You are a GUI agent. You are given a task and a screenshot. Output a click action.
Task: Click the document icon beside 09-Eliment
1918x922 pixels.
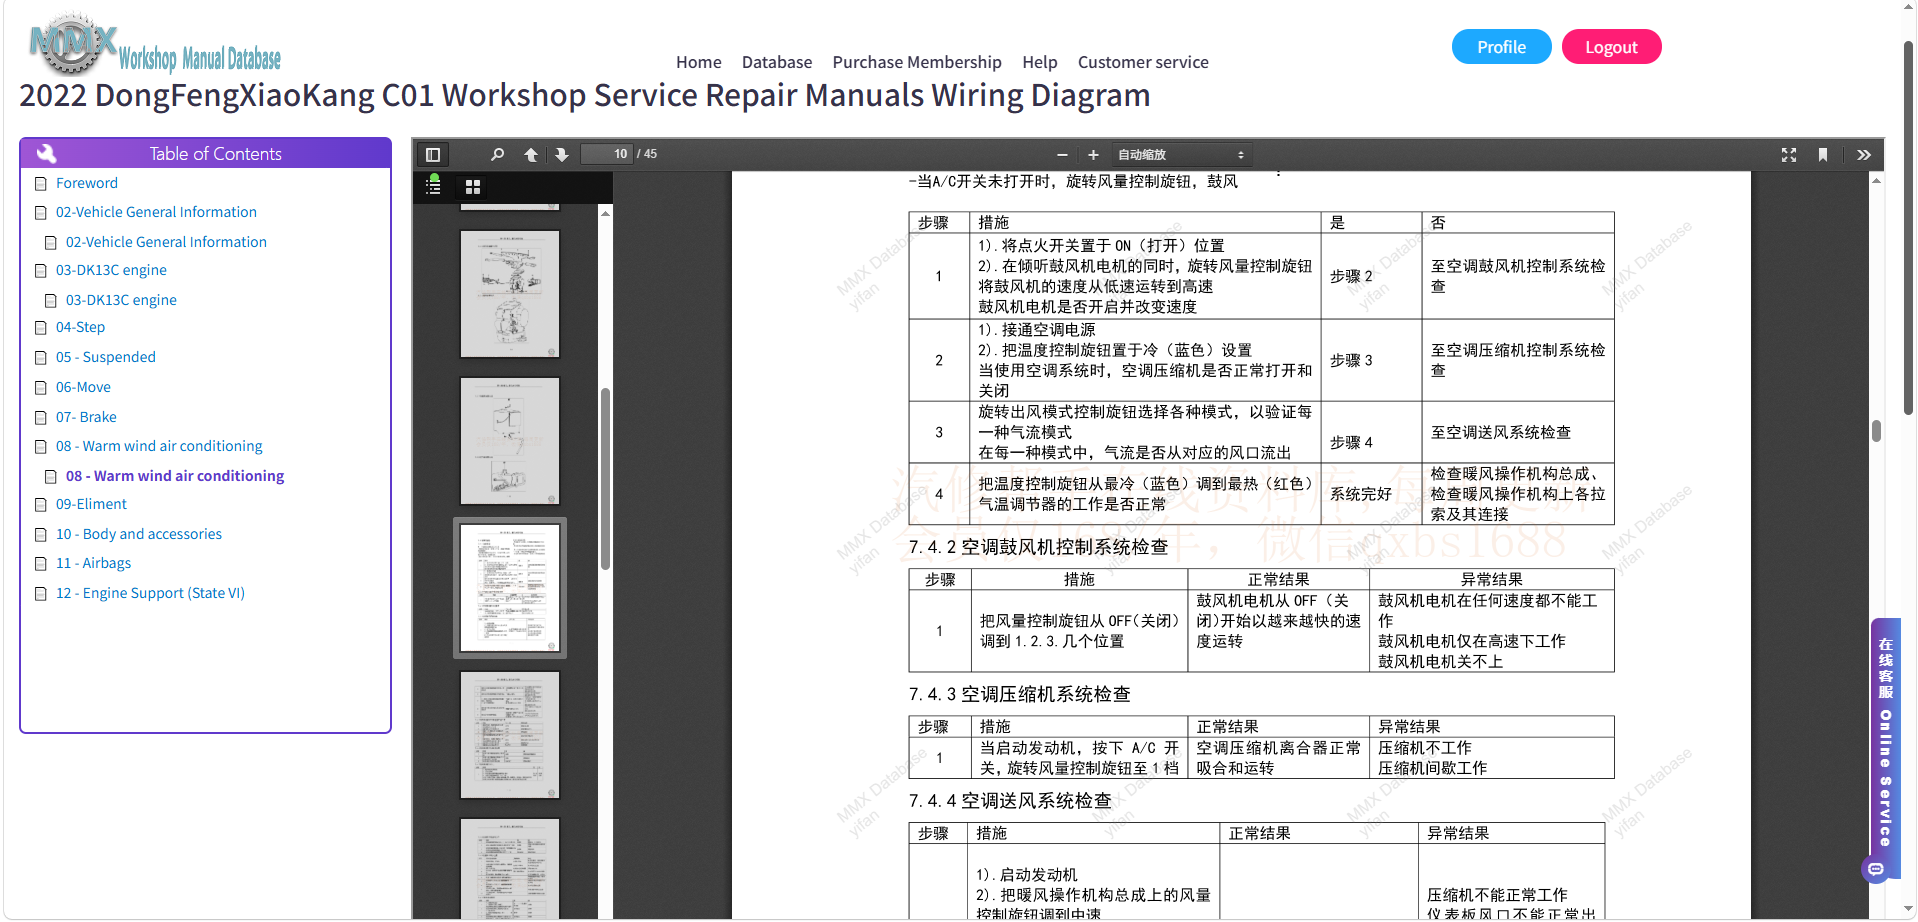point(41,505)
